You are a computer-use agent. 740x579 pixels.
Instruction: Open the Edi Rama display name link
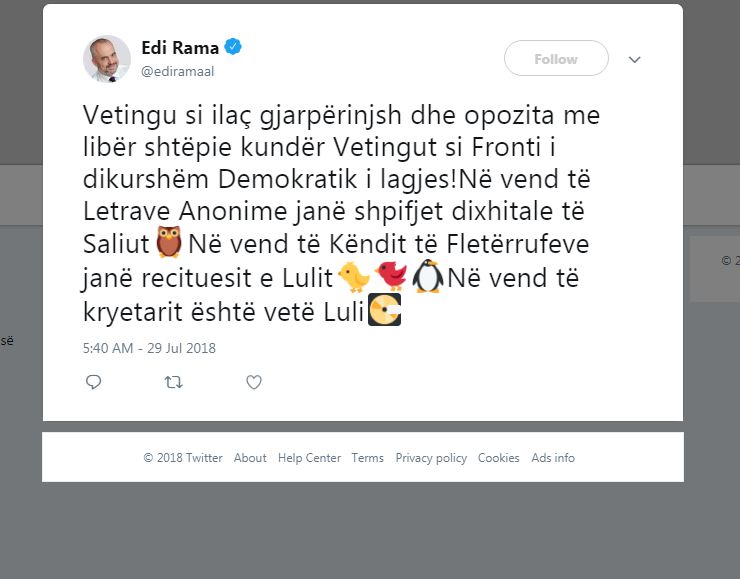point(180,48)
